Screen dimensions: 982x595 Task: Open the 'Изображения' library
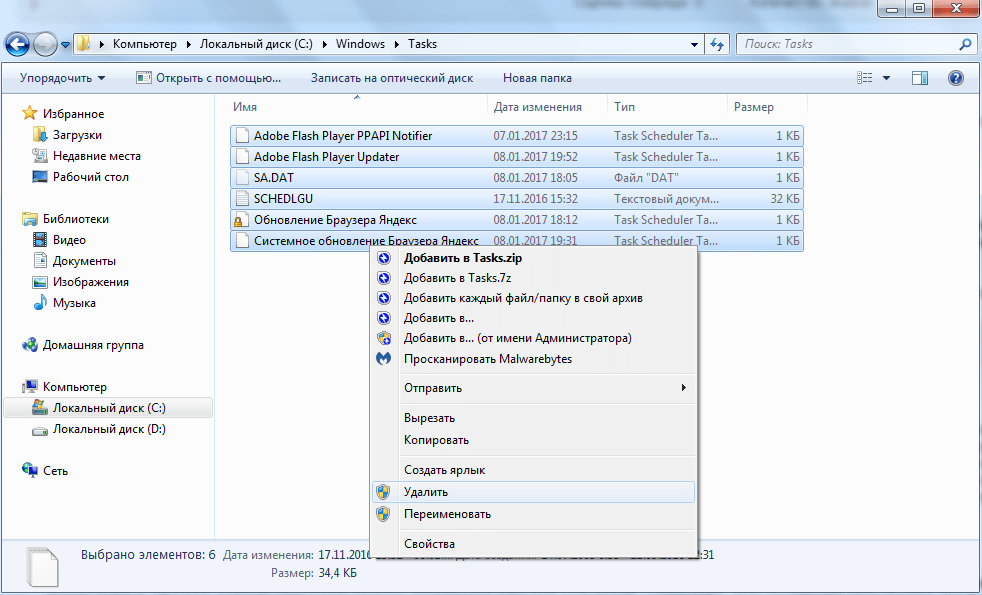click(80, 282)
